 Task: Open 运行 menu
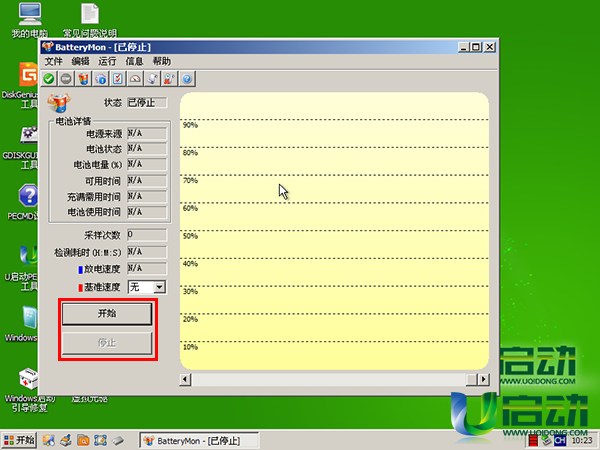[x=107, y=61]
